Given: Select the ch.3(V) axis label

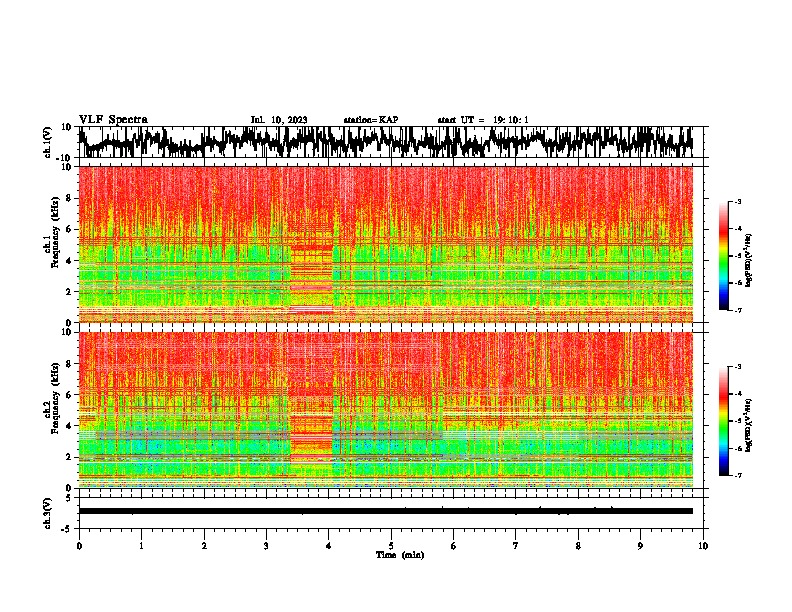Looking at the screenshot, I should click(x=48, y=513).
